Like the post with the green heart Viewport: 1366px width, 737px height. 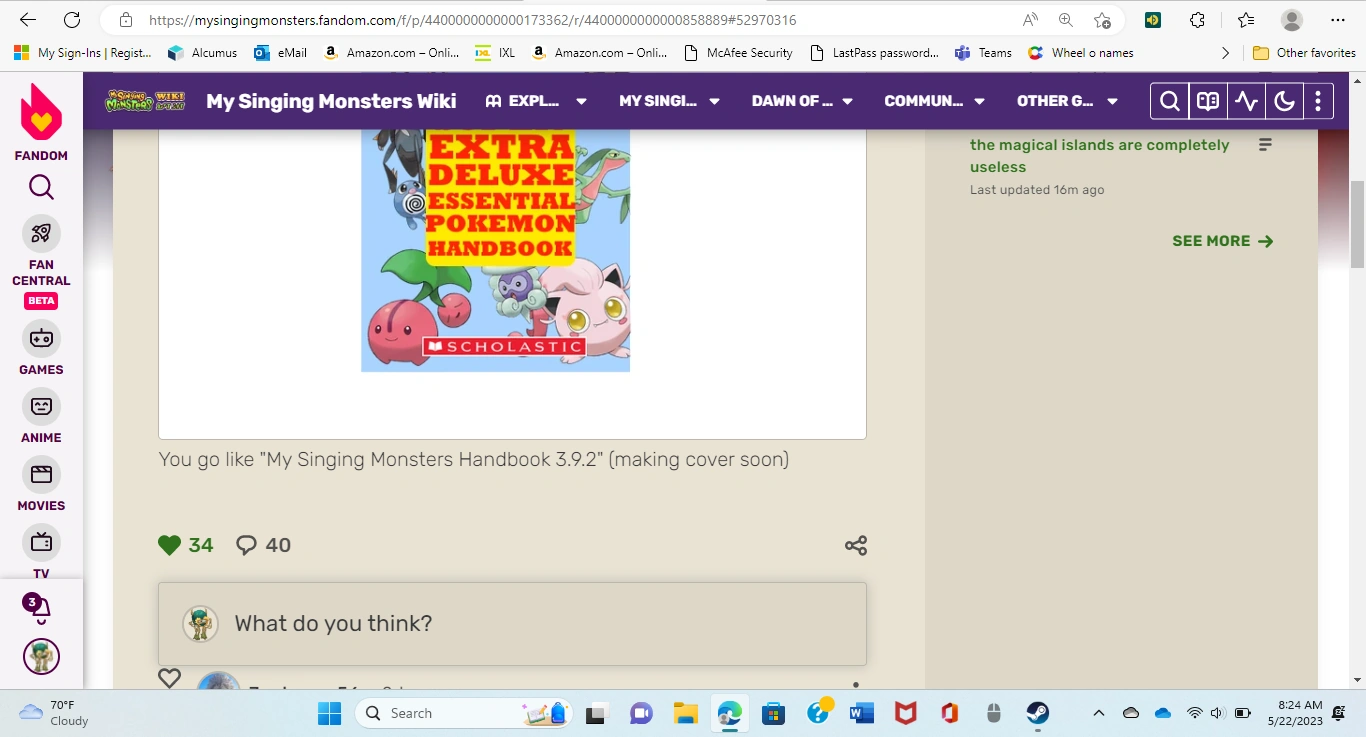click(x=169, y=545)
